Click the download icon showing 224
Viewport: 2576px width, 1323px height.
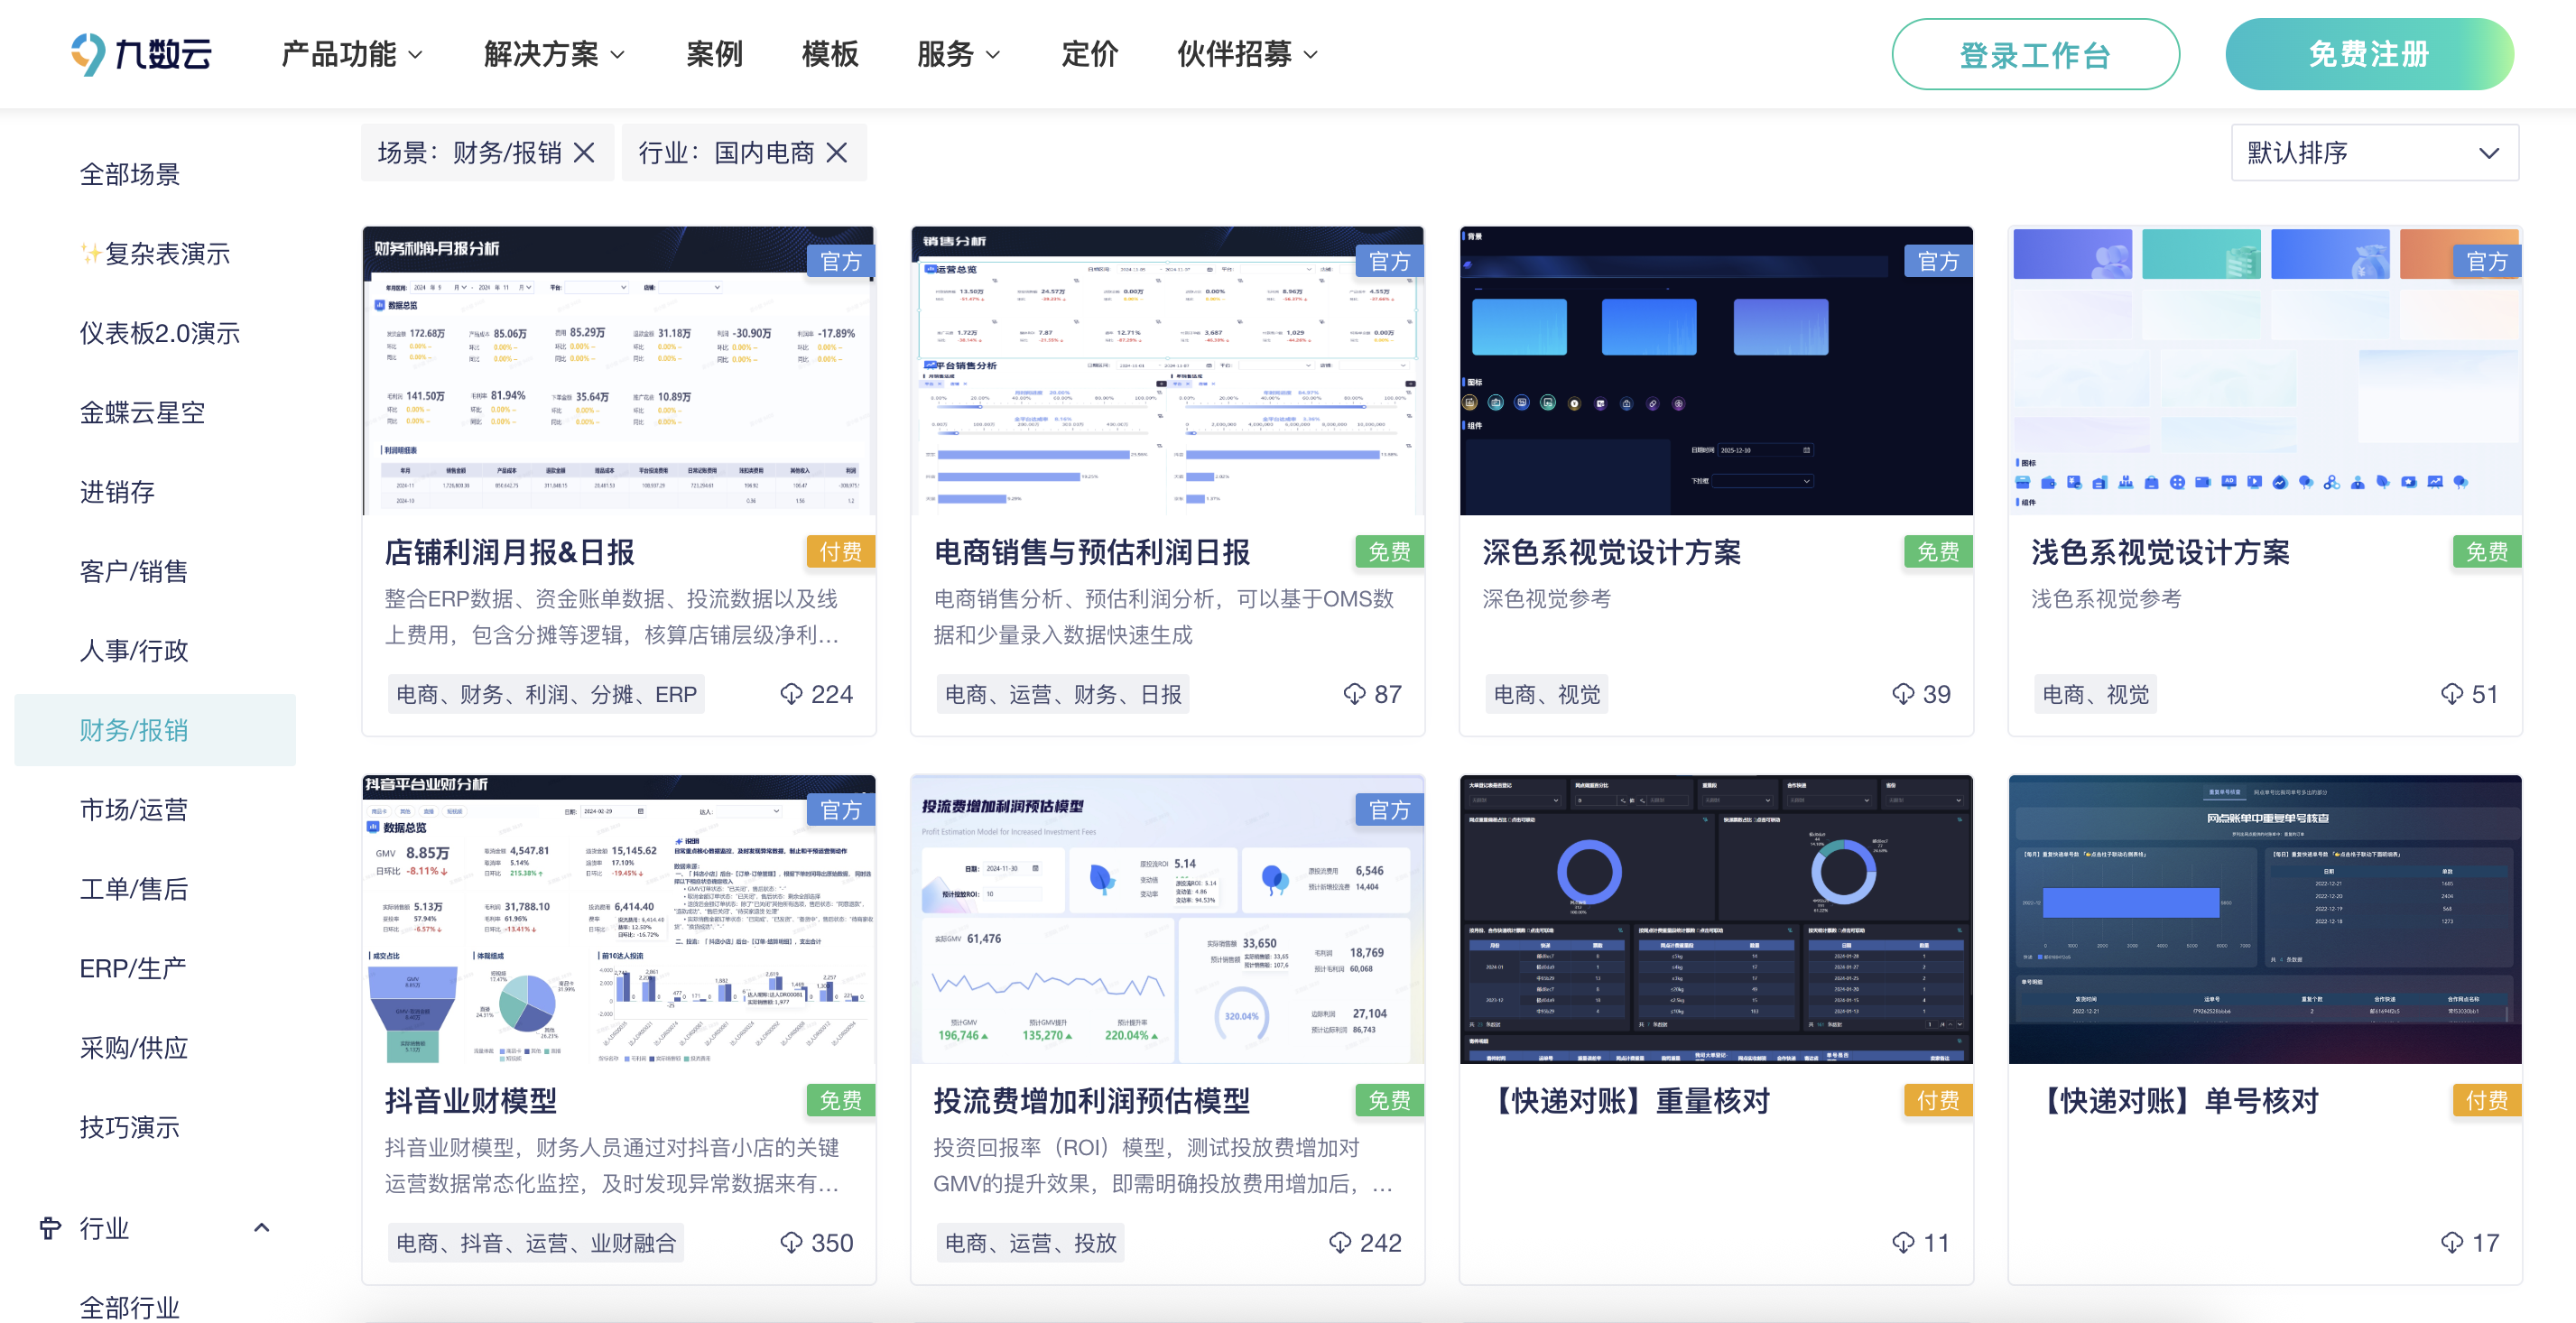tap(792, 694)
